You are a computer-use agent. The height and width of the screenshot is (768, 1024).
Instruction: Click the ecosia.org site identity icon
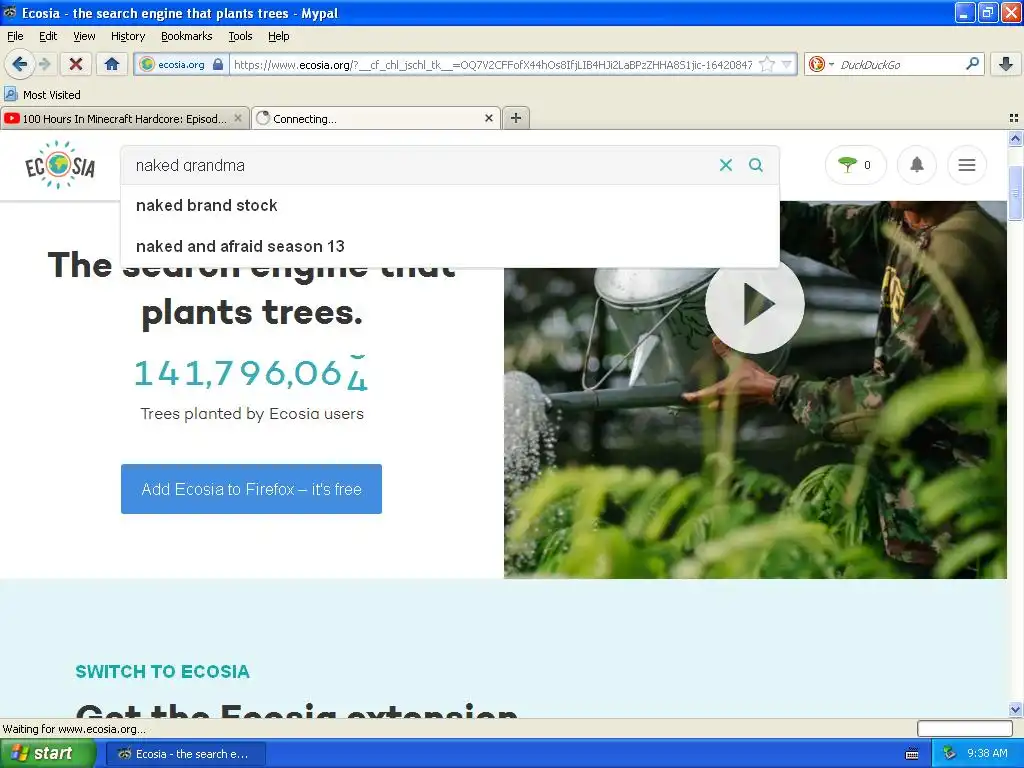(148, 64)
